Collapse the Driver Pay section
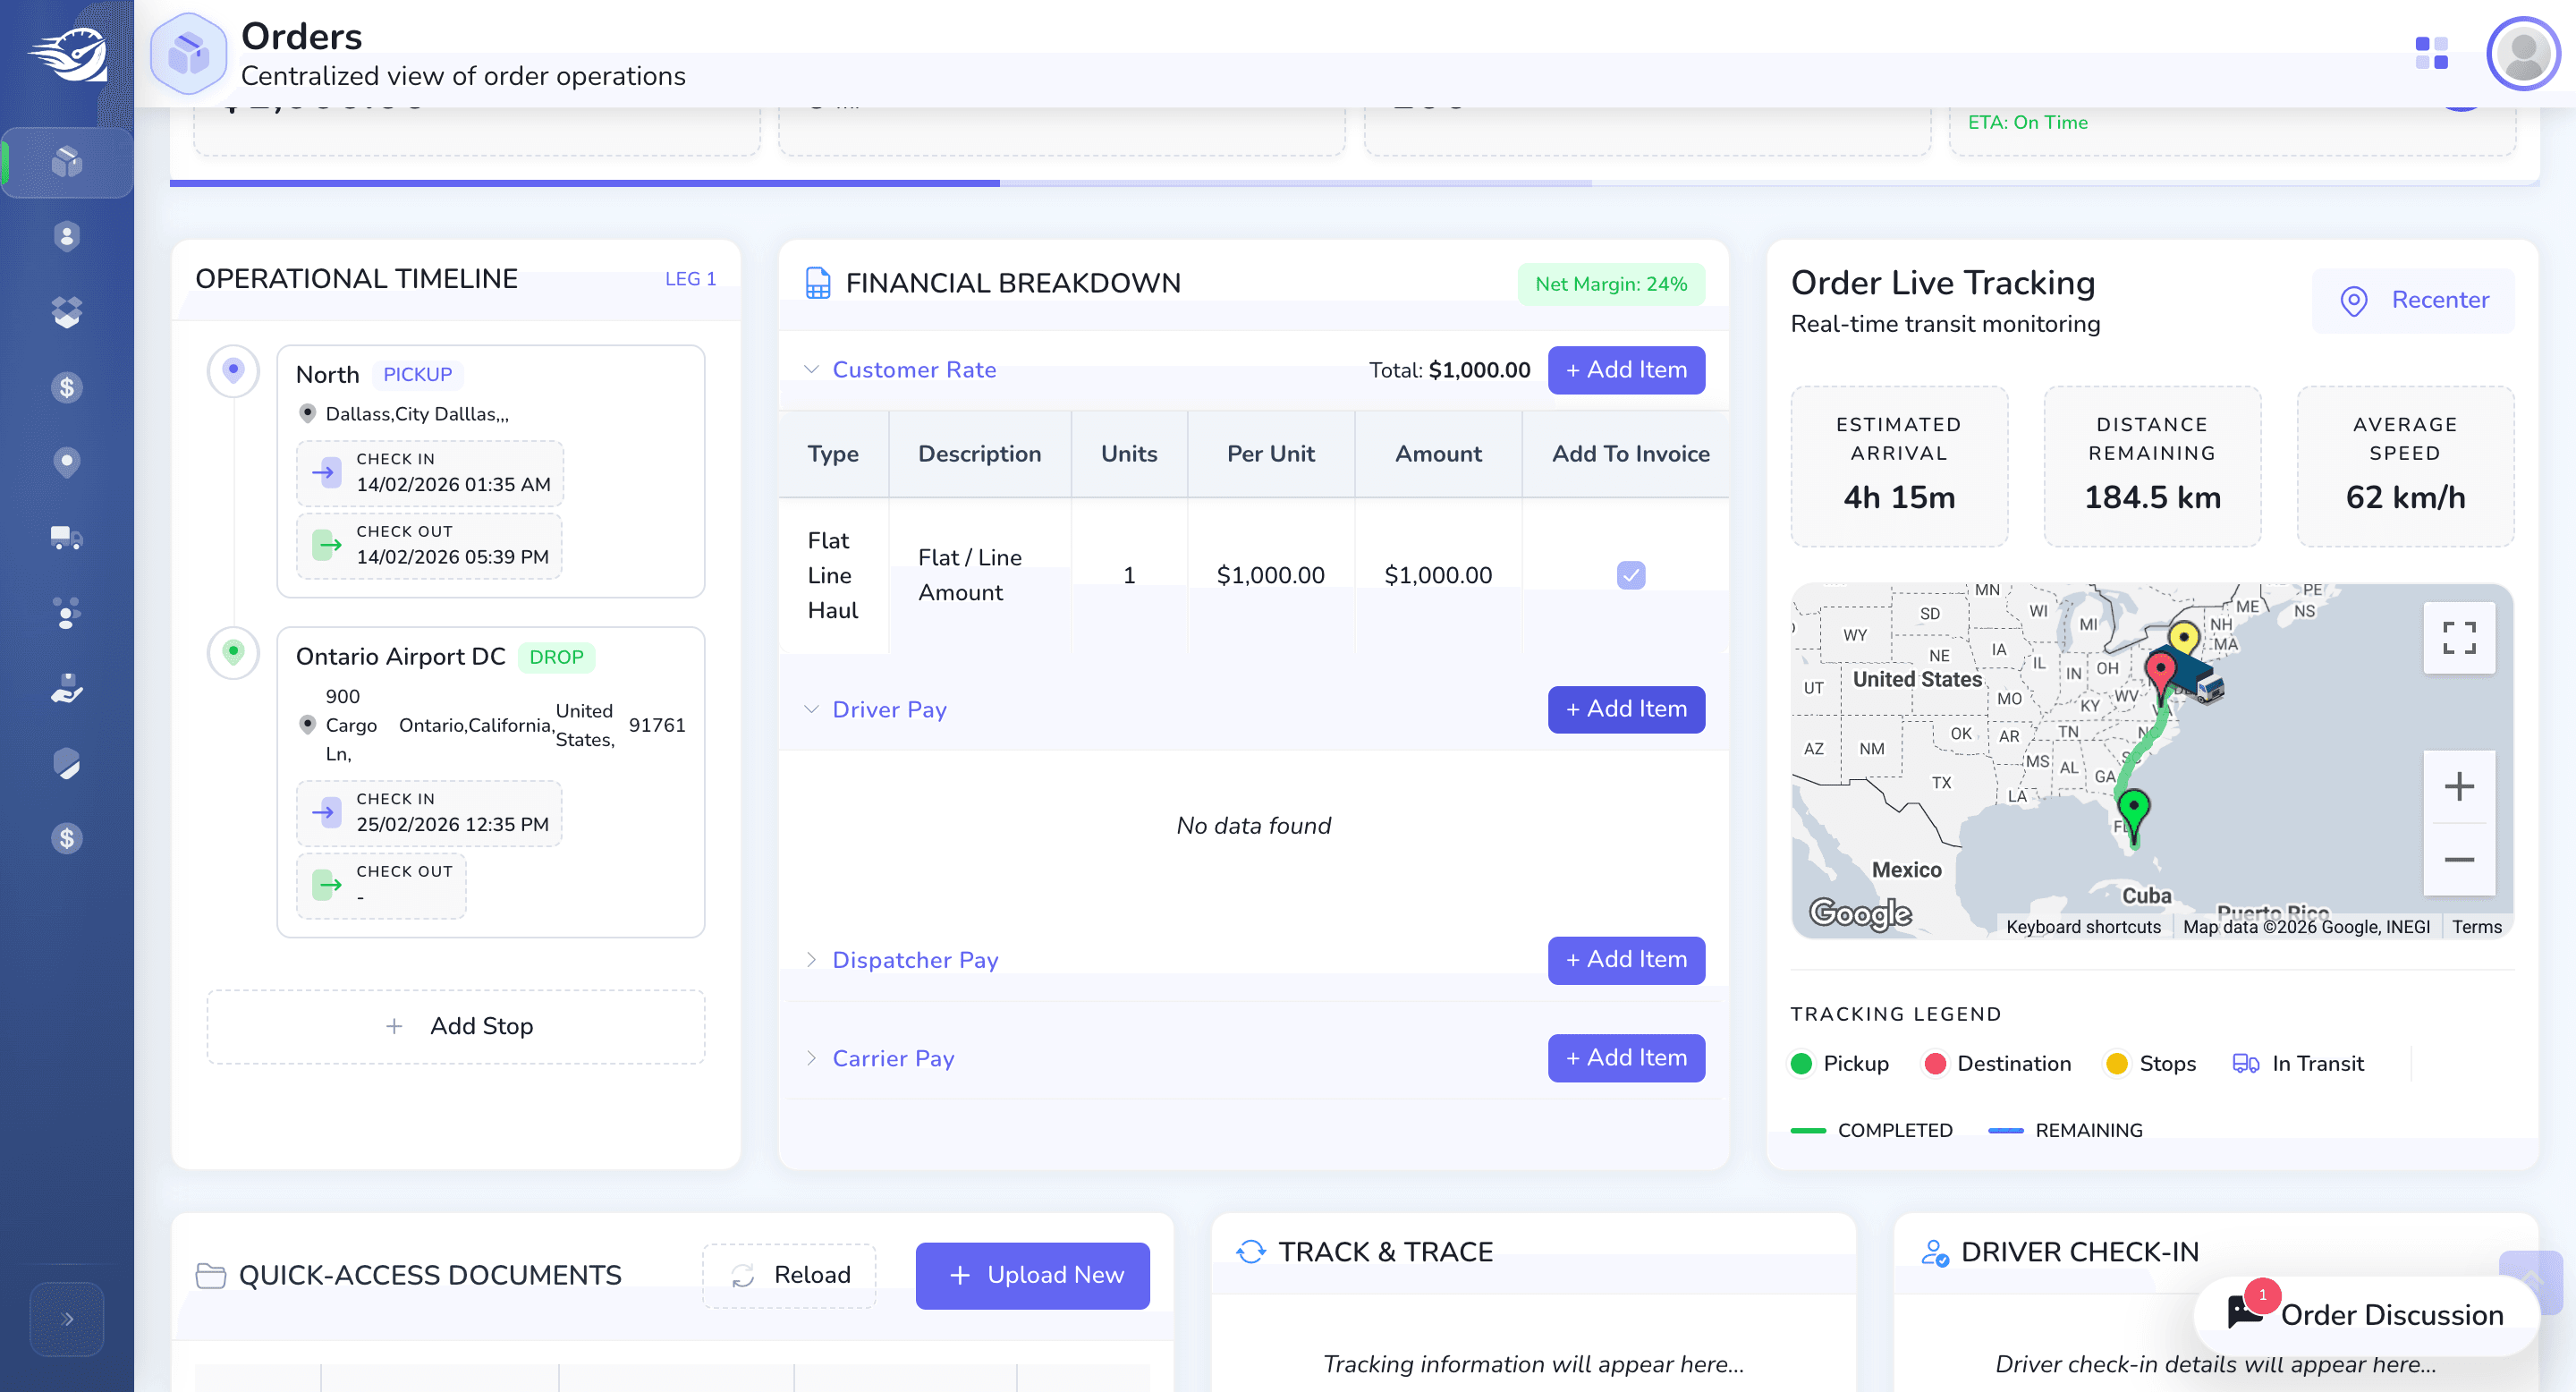2576x1392 pixels. click(x=811, y=709)
